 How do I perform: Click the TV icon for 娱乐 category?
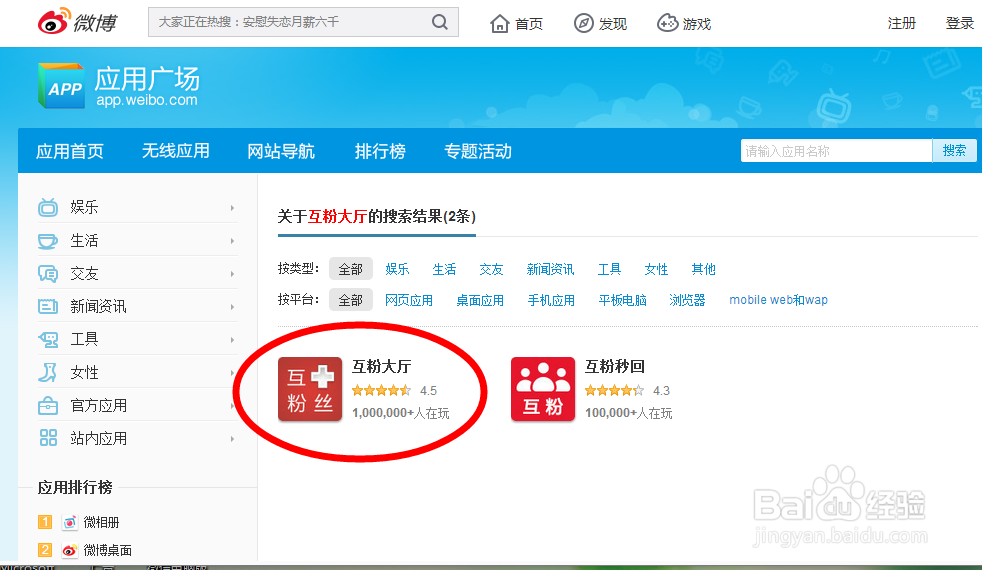pos(48,207)
